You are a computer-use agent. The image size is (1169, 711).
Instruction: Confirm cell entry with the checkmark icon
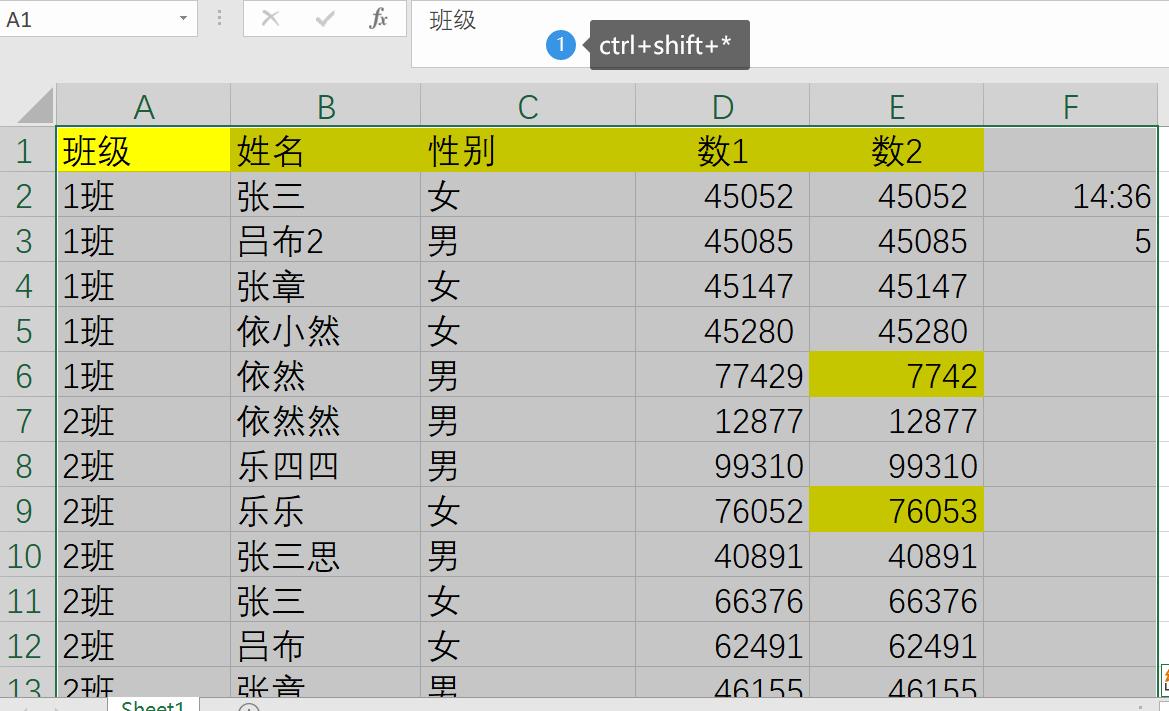point(323,18)
